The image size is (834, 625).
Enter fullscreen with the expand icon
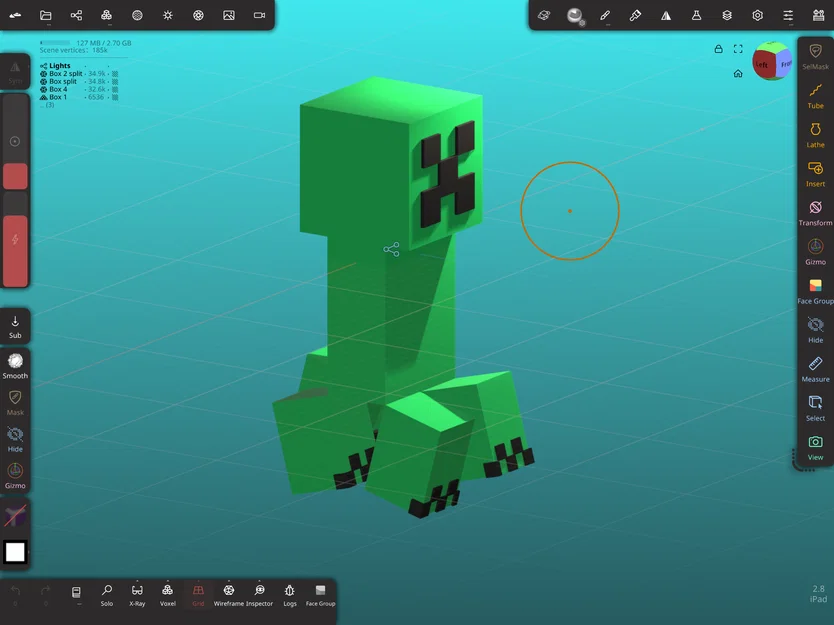click(x=738, y=49)
